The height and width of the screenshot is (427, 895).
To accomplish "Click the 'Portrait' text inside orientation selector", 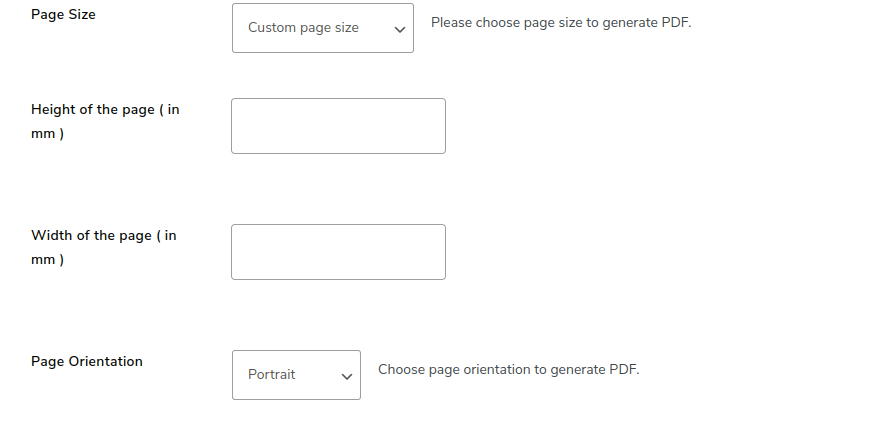I will (272, 374).
